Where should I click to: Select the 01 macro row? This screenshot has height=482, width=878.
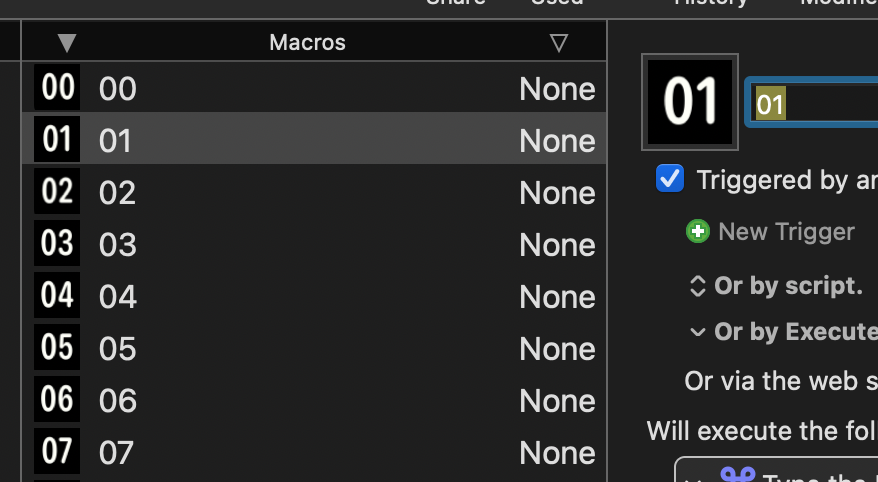[300, 140]
